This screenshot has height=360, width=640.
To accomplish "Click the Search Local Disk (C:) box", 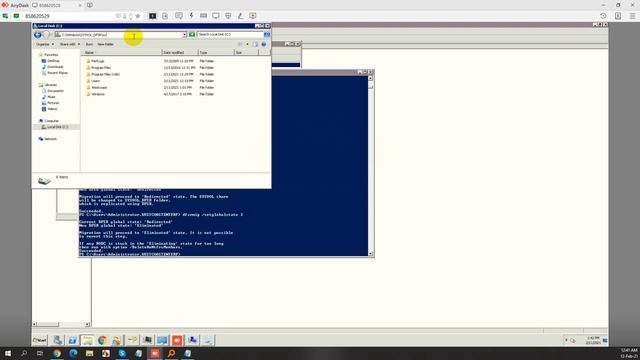I will pyautogui.click(x=231, y=35).
